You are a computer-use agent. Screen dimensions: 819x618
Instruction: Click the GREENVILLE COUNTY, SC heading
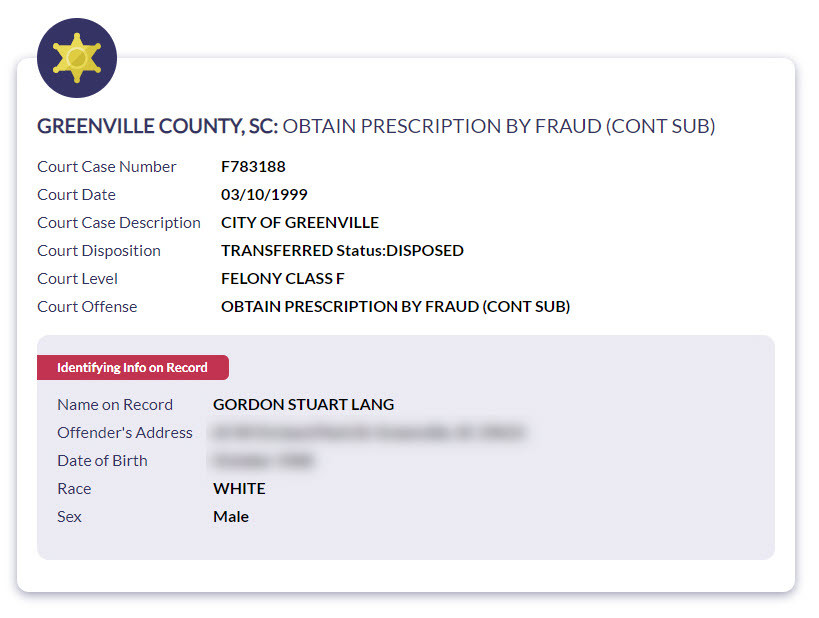[157, 127]
